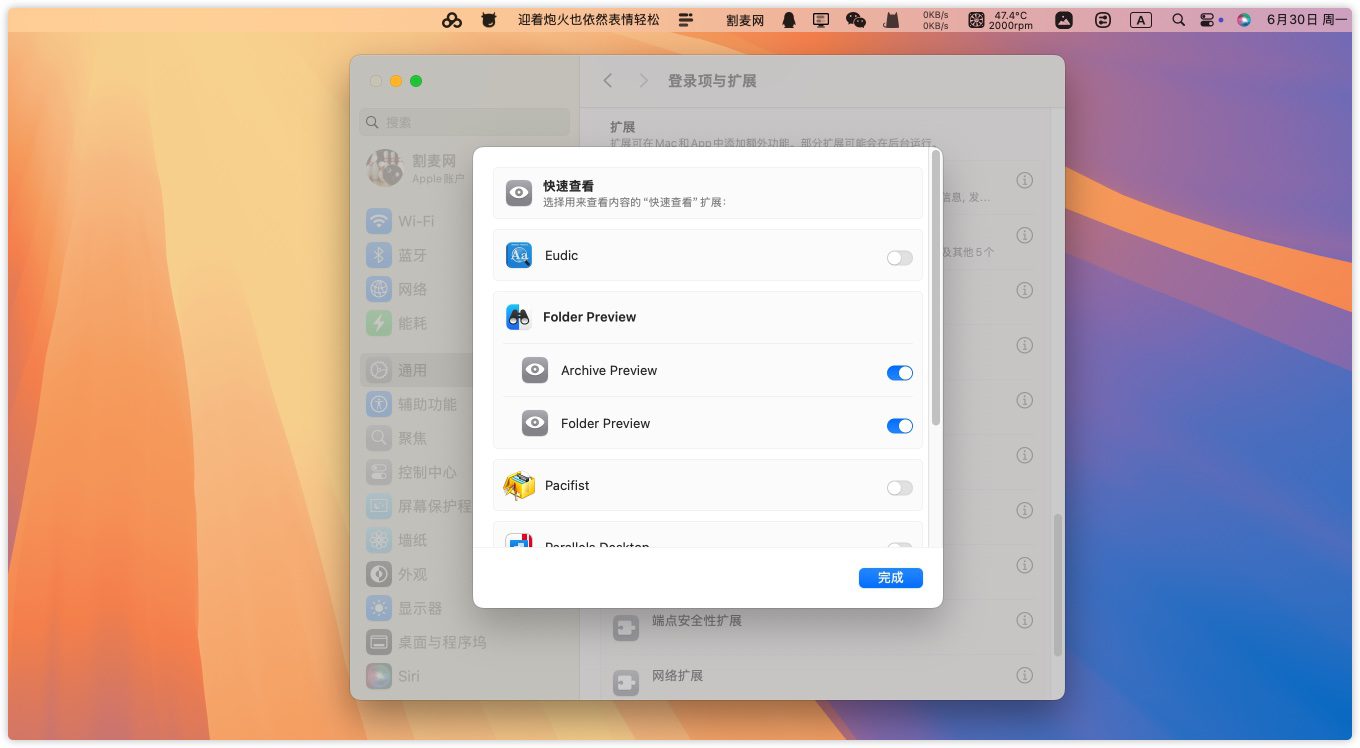Click the forward chevron navigation arrow
Screen dimensions: 1360x748
(x=643, y=81)
